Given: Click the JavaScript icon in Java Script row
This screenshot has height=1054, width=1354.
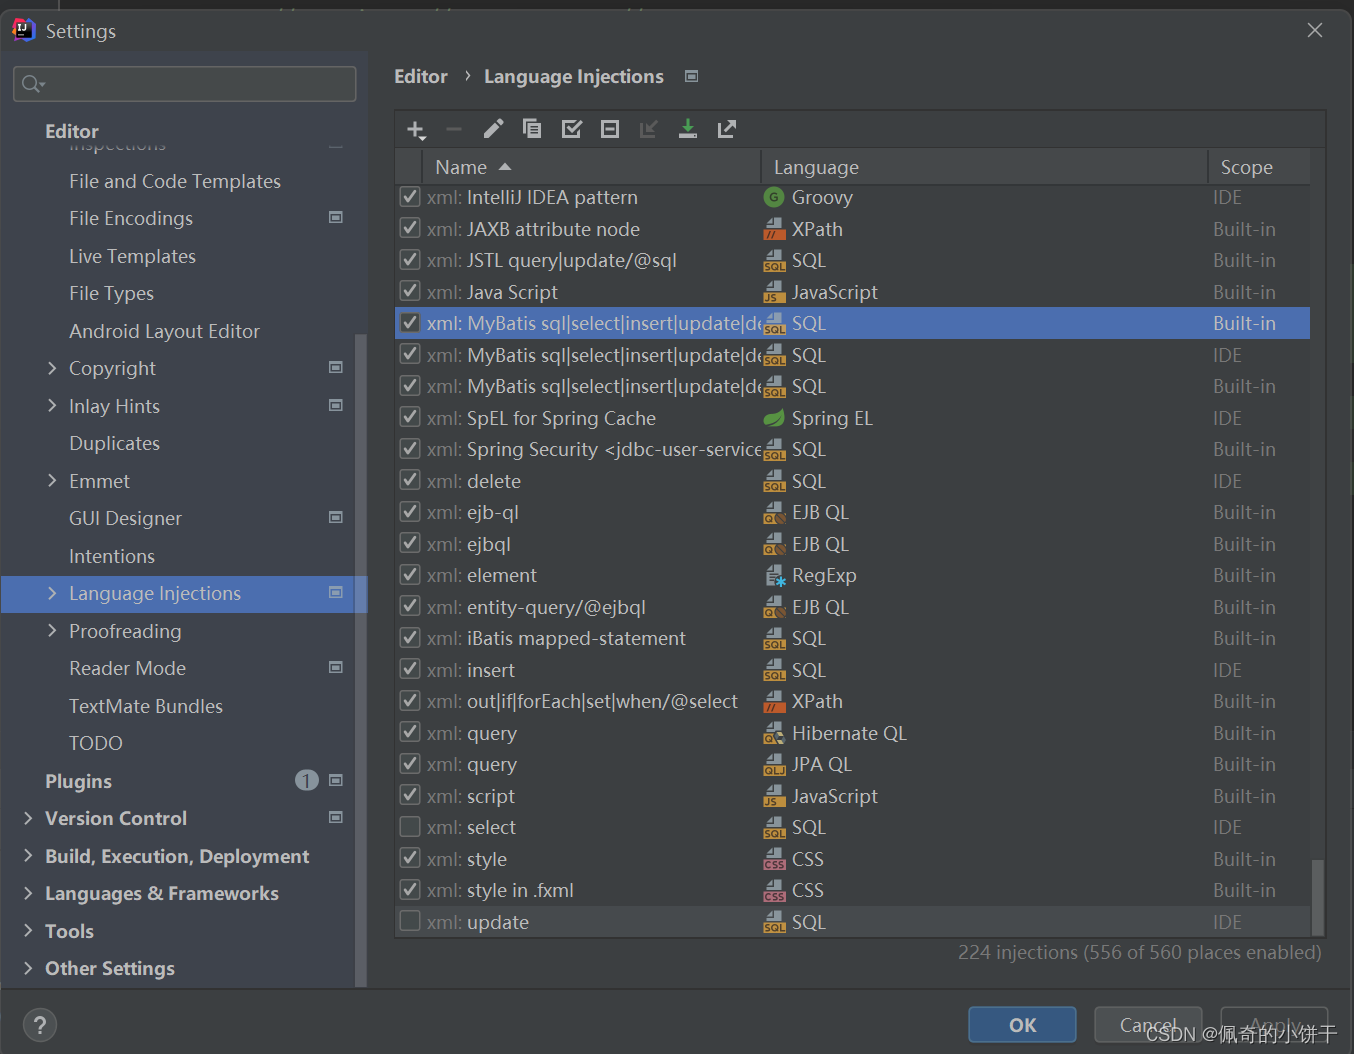Looking at the screenshot, I should 774,292.
